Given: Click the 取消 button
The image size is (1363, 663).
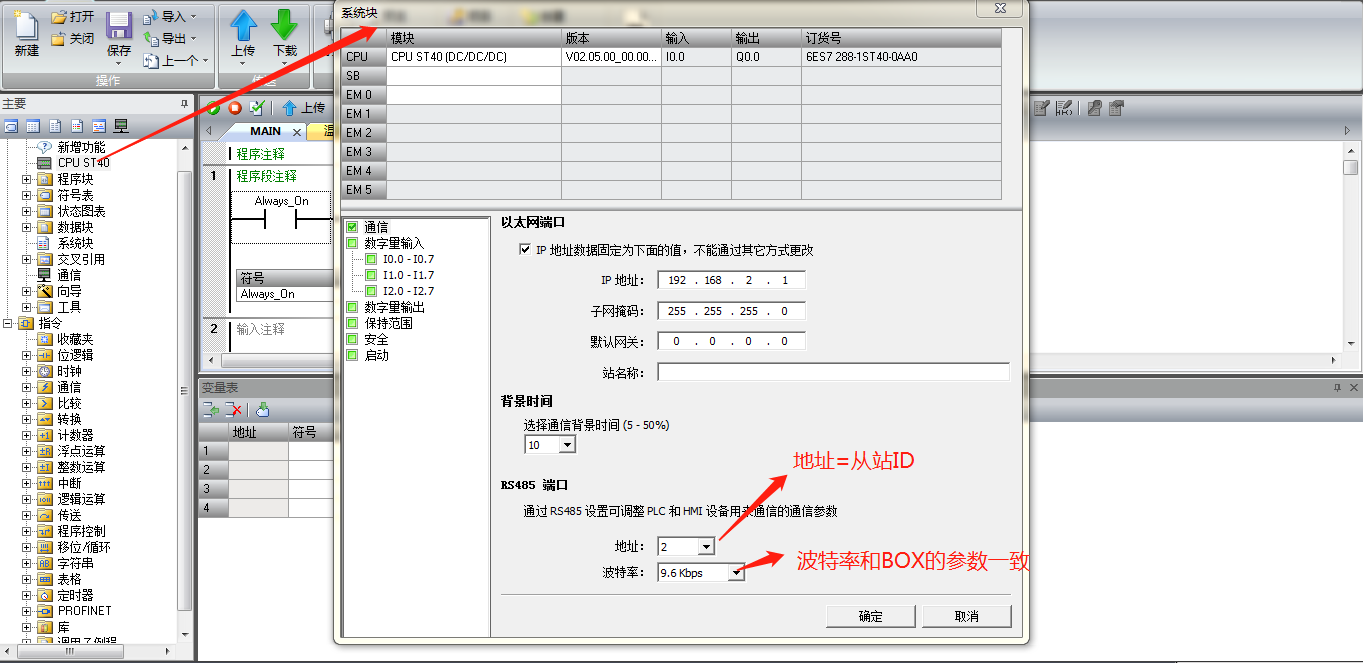Looking at the screenshot, I should tap(966, 616).
